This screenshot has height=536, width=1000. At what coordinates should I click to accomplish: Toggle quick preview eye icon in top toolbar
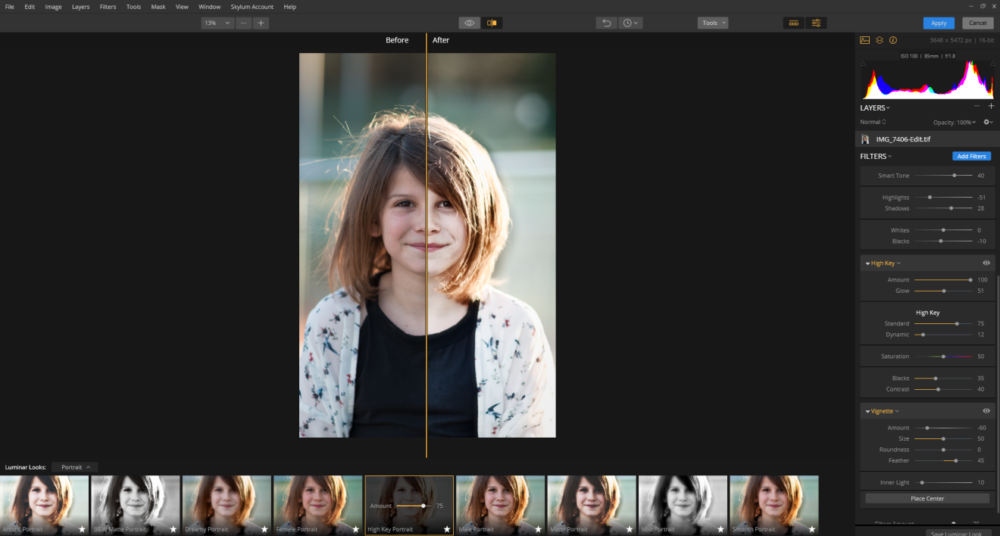click(x=469, y=23)
